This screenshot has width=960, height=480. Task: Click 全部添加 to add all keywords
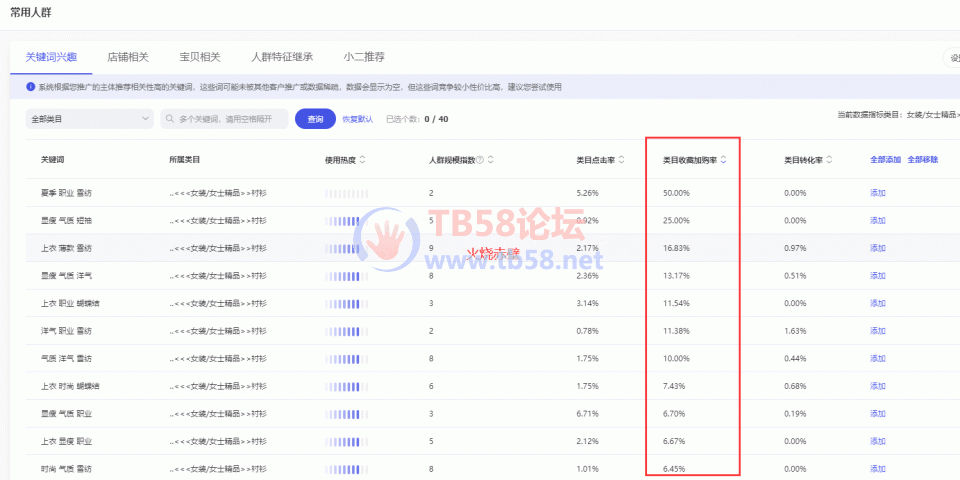click(885, 159)
